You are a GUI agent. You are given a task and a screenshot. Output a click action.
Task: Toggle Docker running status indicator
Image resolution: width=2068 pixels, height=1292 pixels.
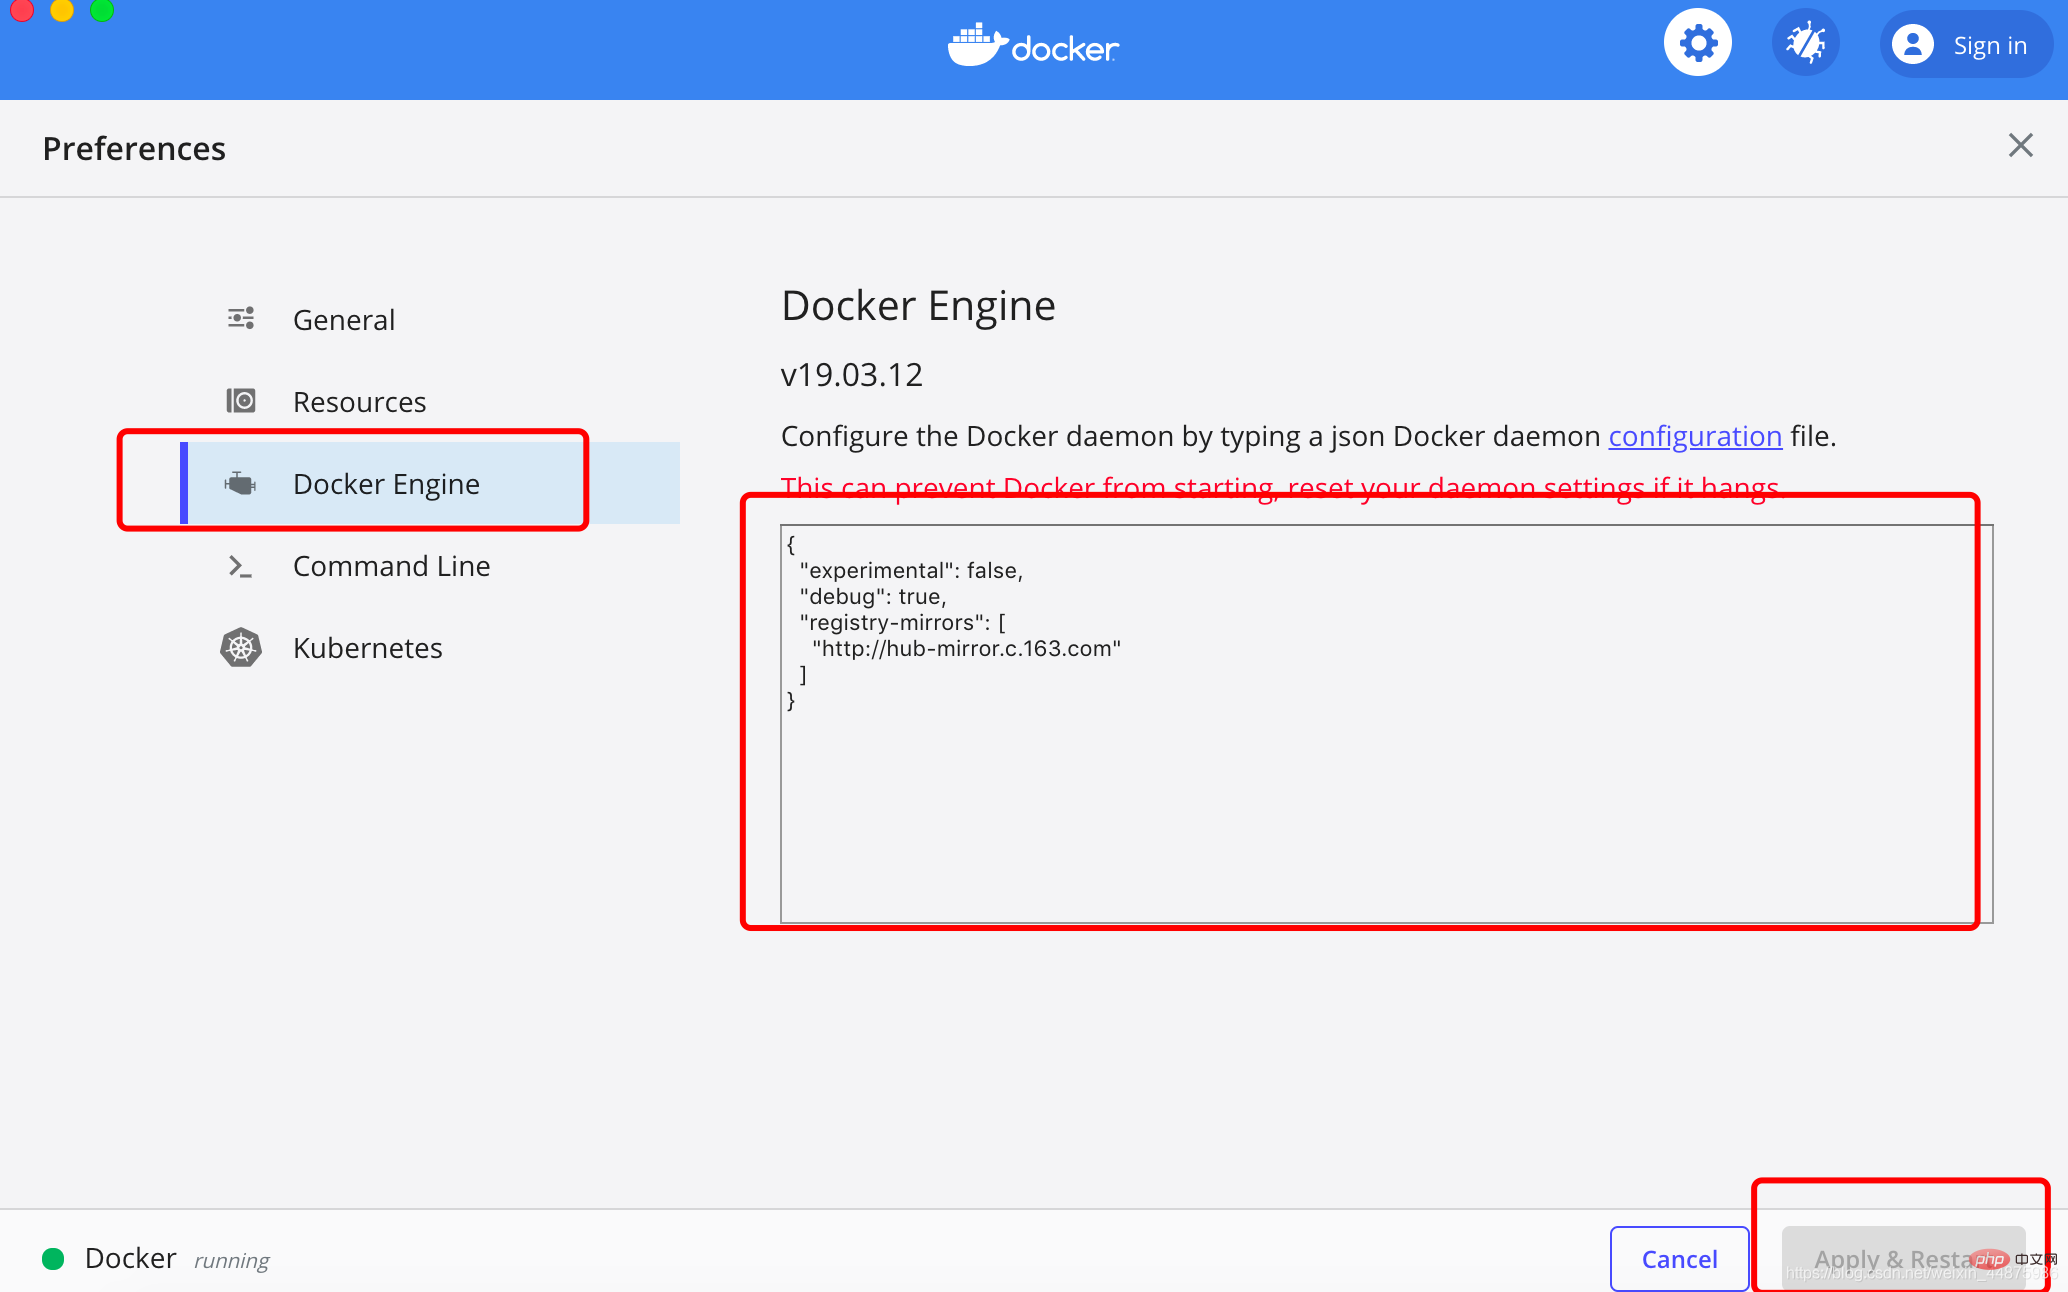52,1256
